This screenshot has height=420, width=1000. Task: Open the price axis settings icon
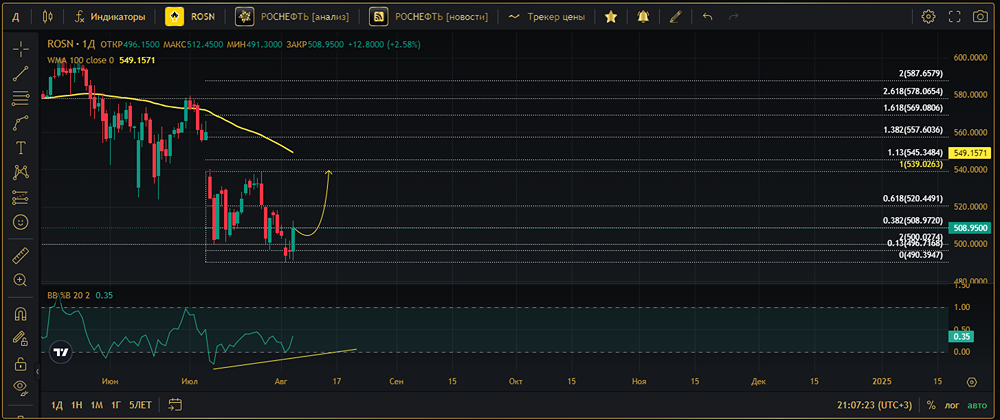click(x=971, y=382)
